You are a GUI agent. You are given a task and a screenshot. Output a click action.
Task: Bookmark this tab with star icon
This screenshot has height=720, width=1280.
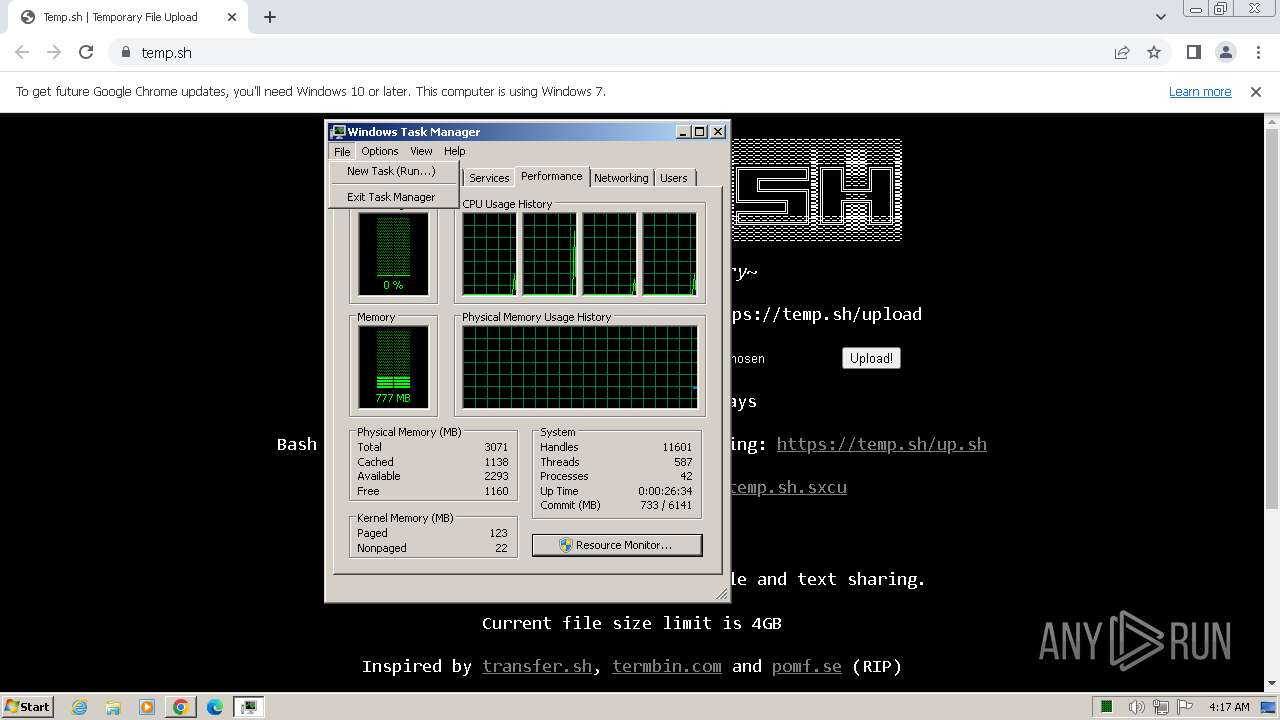click(1154, 52)
